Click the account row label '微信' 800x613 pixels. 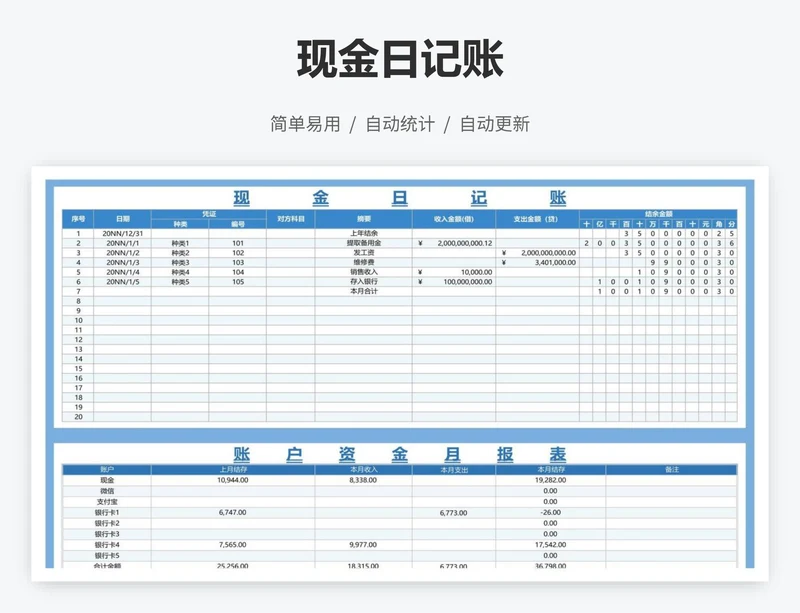point(107,491)
